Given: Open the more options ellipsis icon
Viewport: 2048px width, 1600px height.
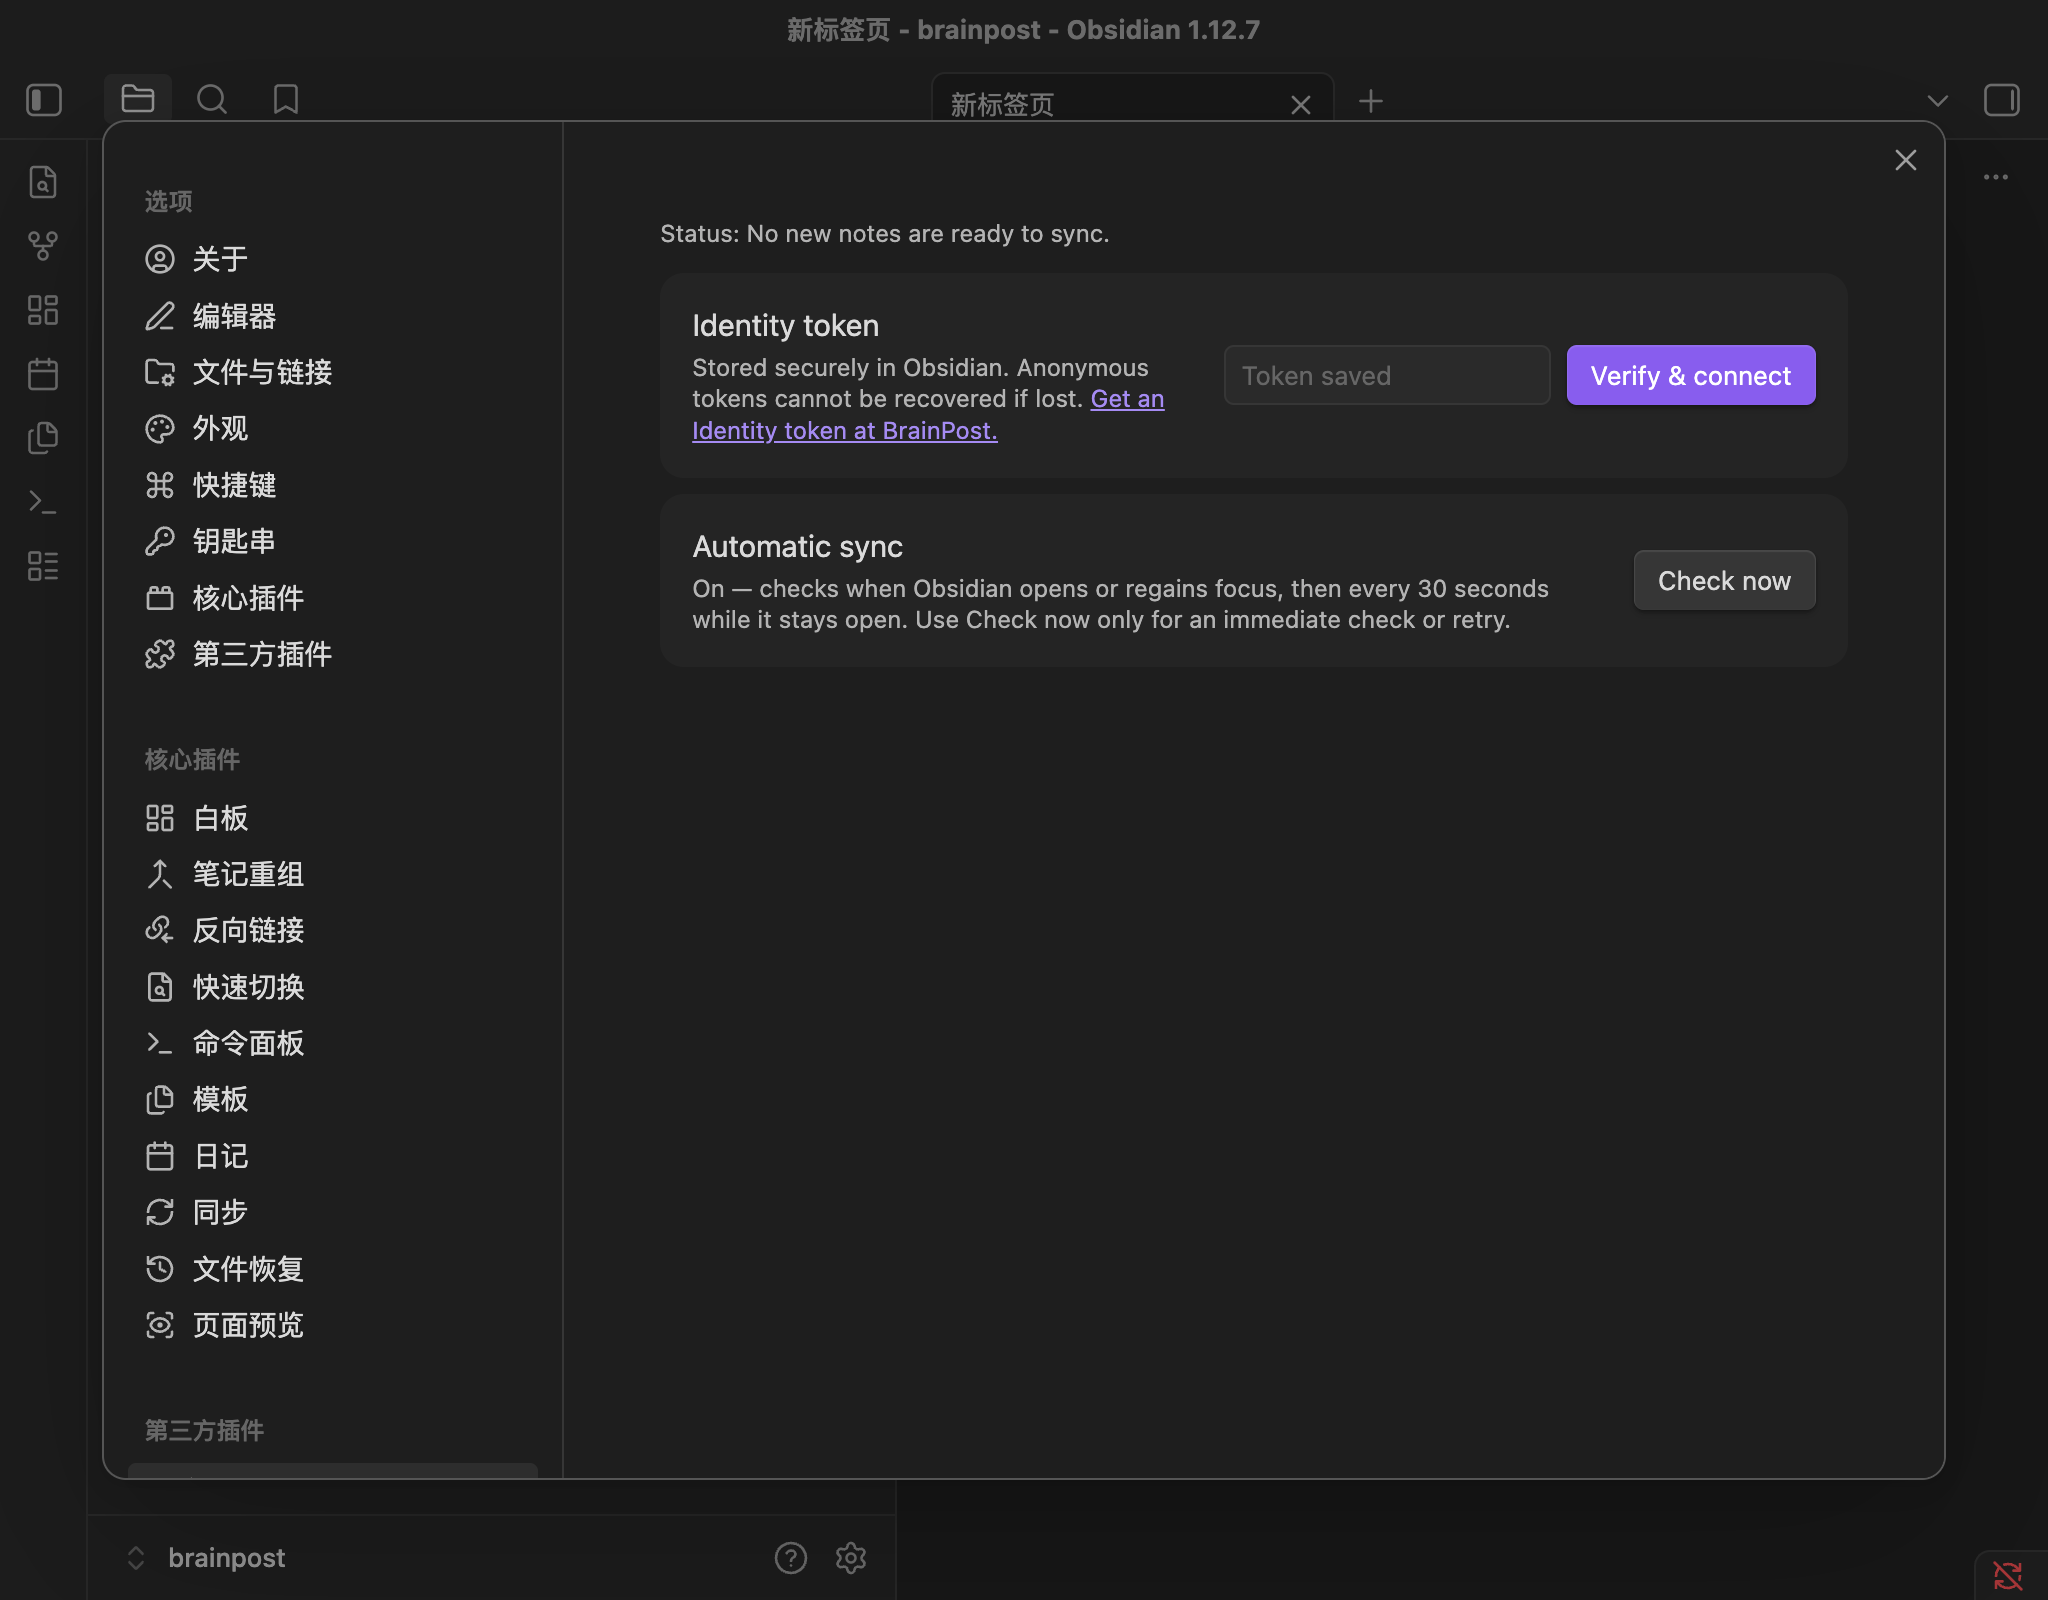Looking at the screenshot, I should tap(1996, 177).
